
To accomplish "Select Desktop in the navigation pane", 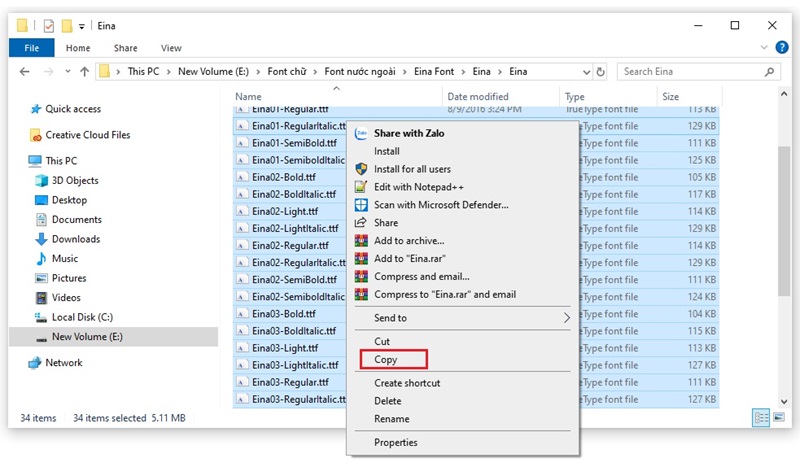I will coord(69,200).
